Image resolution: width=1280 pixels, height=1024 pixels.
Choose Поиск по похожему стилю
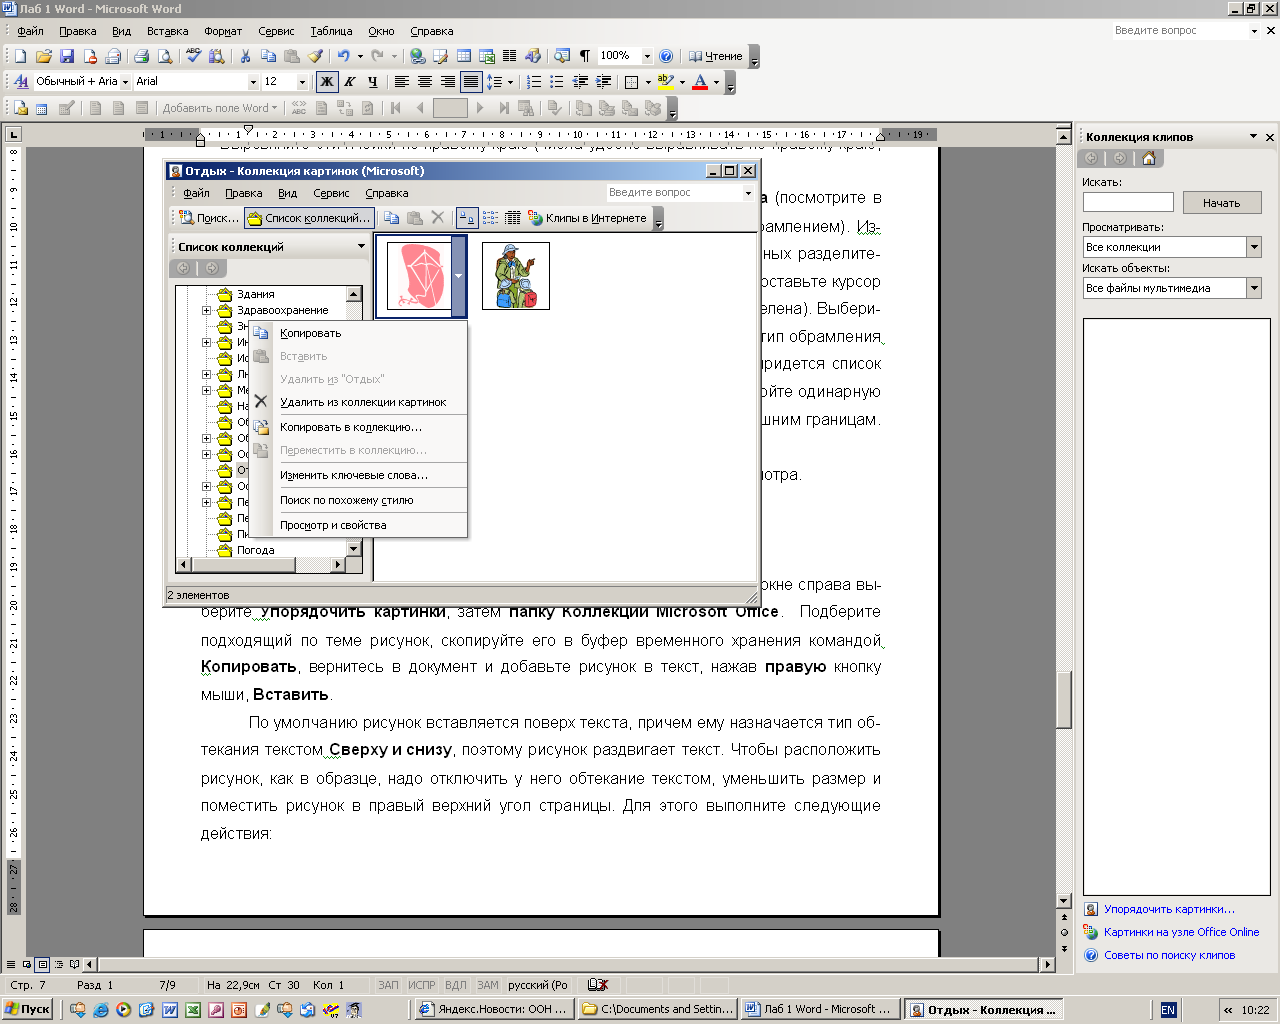click(359, 500)
